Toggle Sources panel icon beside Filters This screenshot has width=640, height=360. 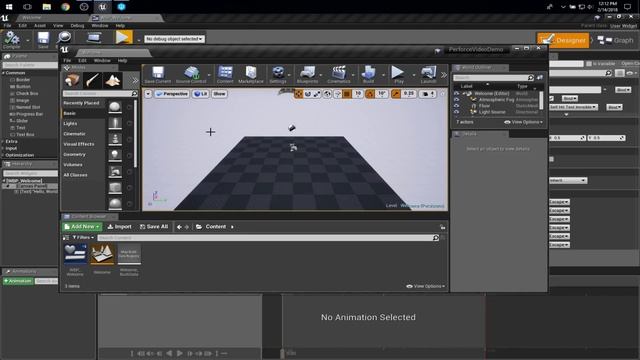pyautogui.click(x=66, y=238)
